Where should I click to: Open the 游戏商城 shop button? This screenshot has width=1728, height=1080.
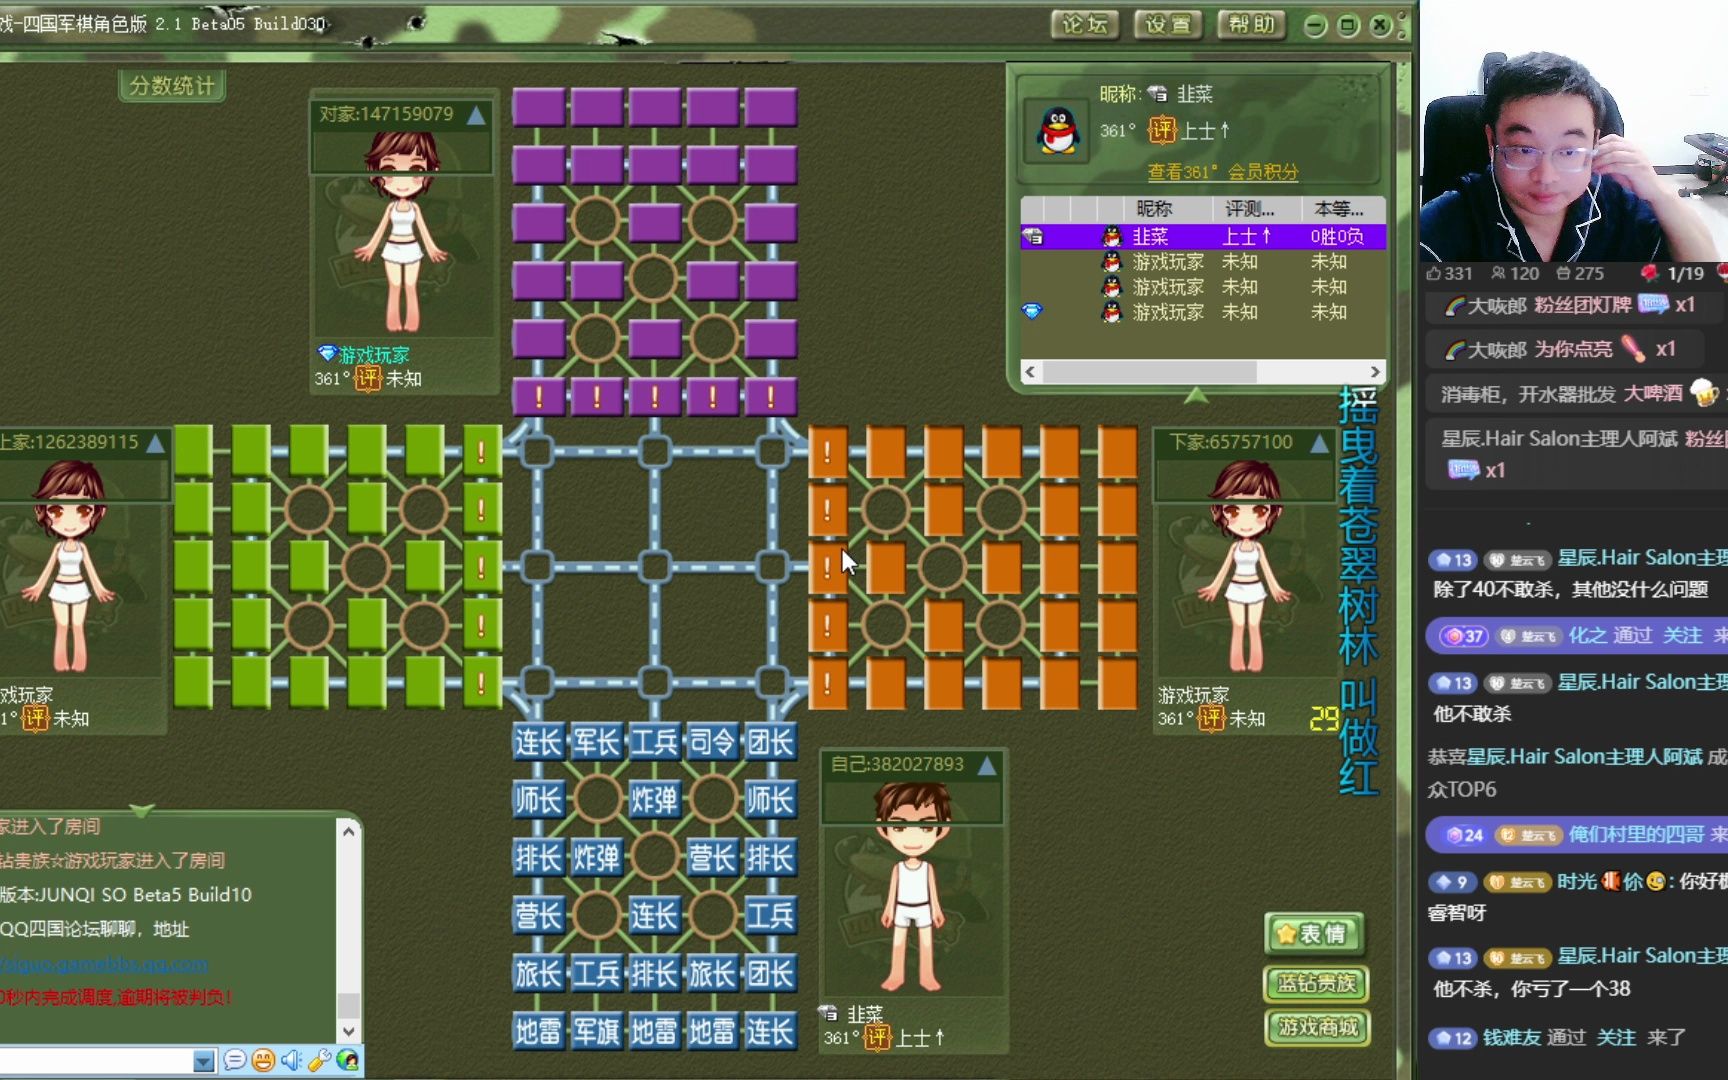tap(1316, 1027)
